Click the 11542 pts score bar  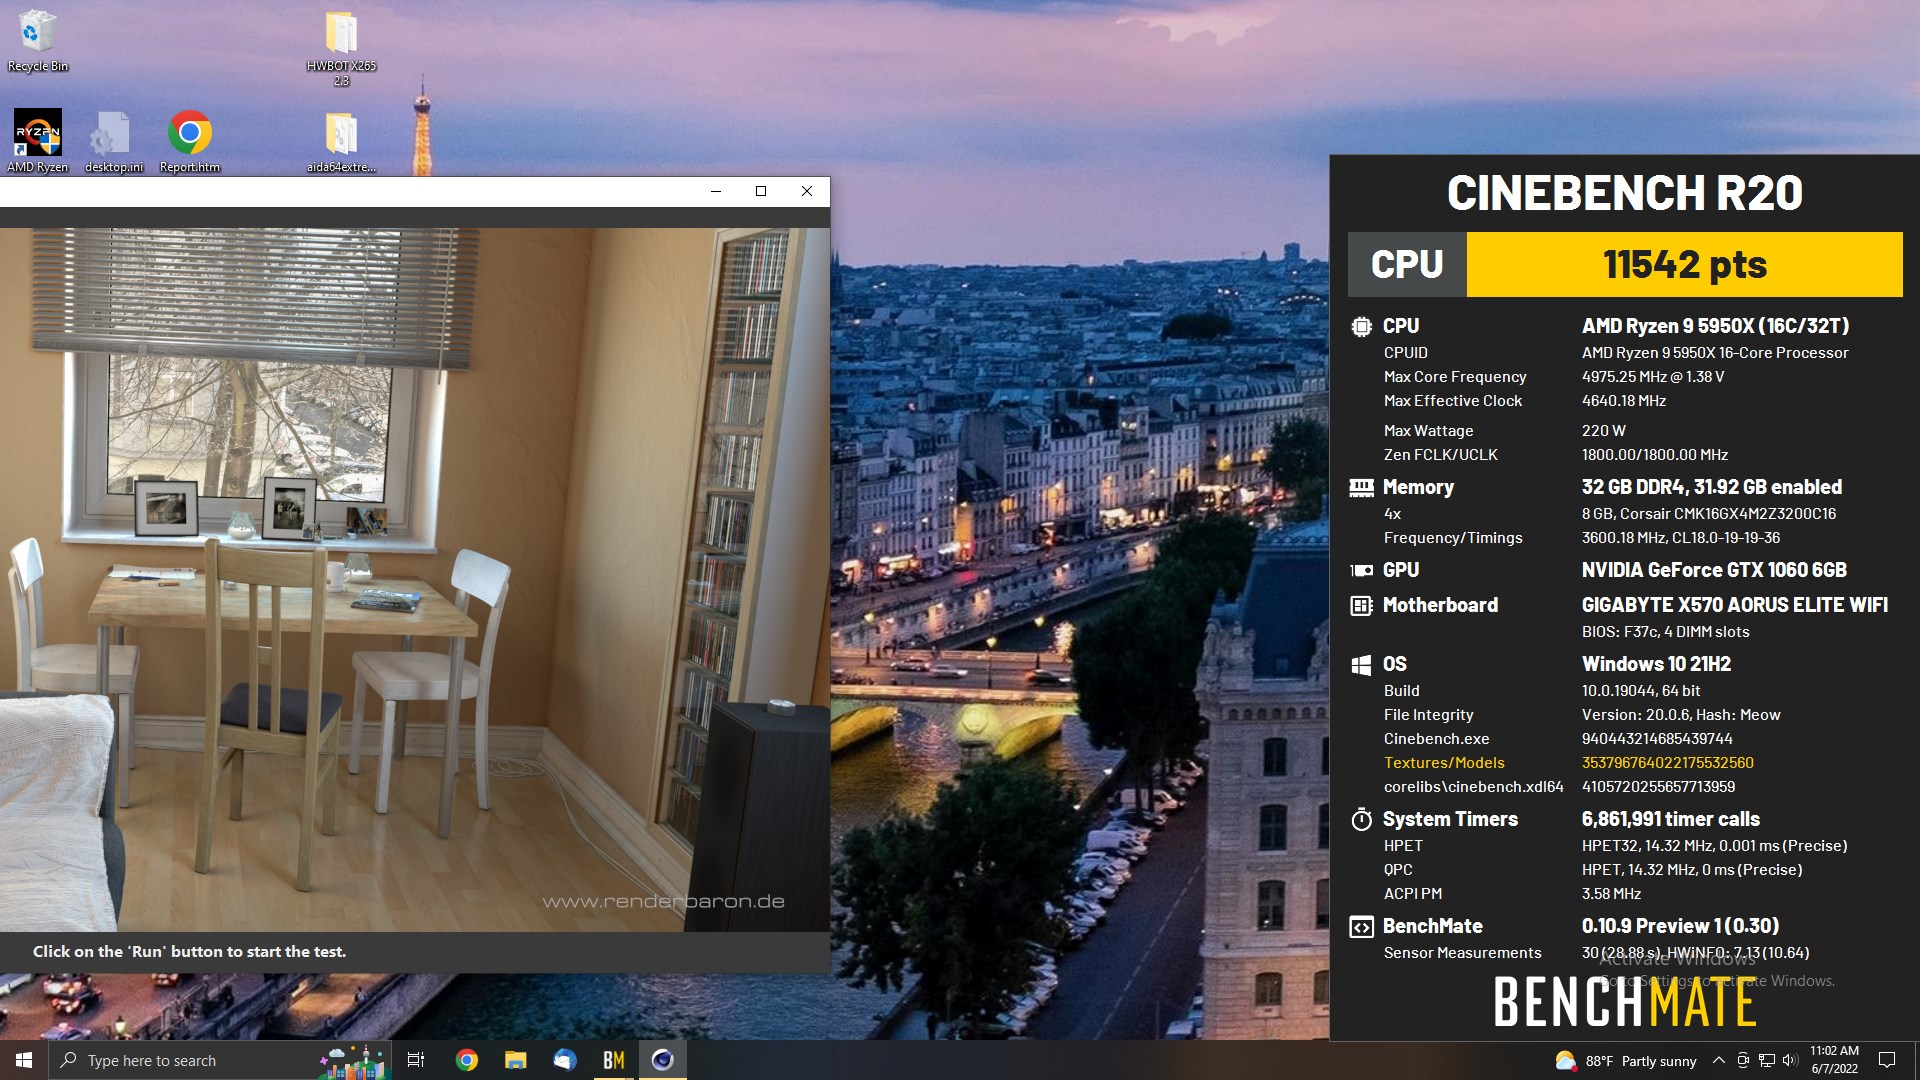point(1684,265)
